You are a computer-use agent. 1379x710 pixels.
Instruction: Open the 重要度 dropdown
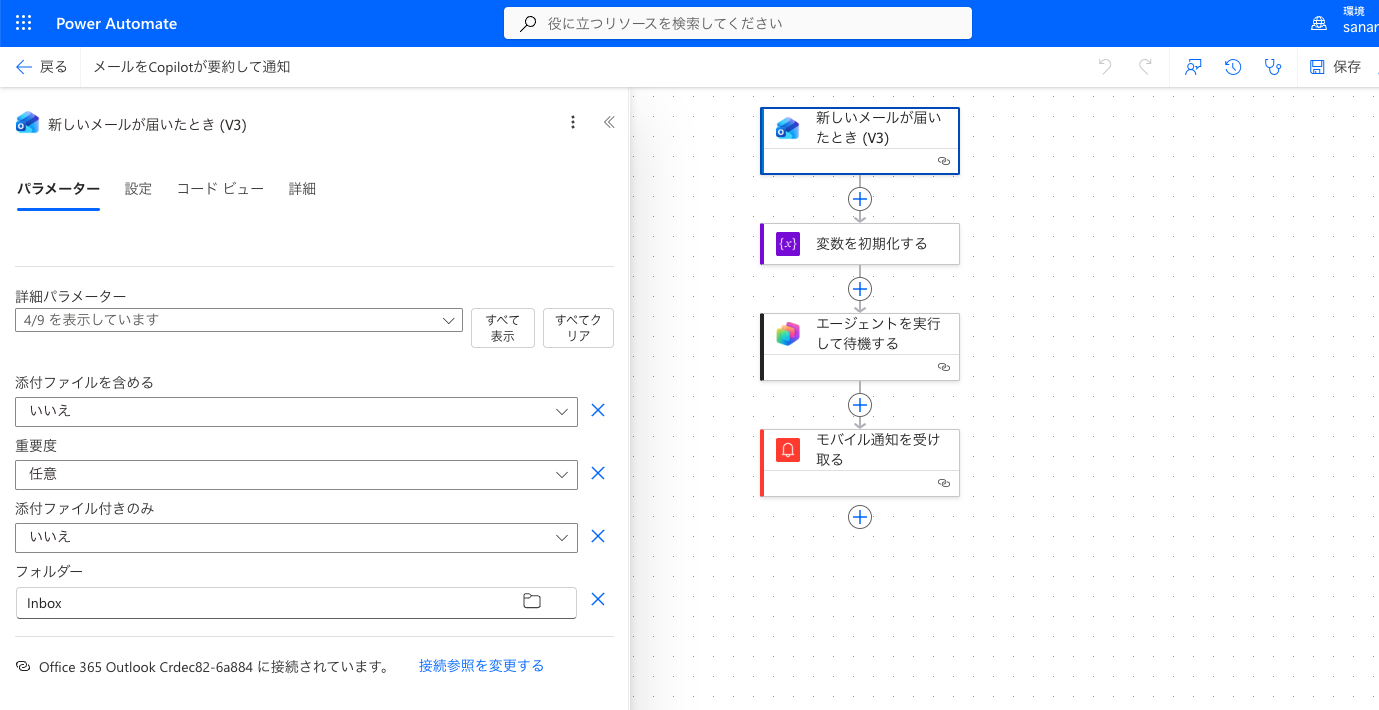click(296, 474)
